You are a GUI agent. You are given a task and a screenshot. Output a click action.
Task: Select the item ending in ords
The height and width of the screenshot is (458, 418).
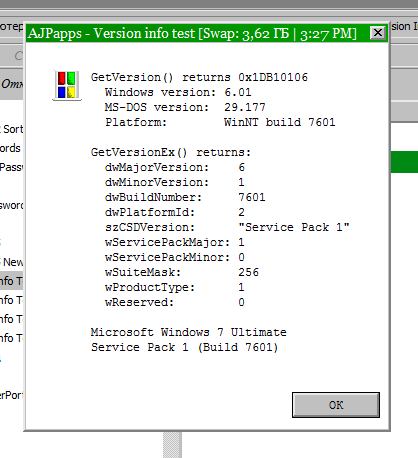pyautogui.click(x=10, y=148)
